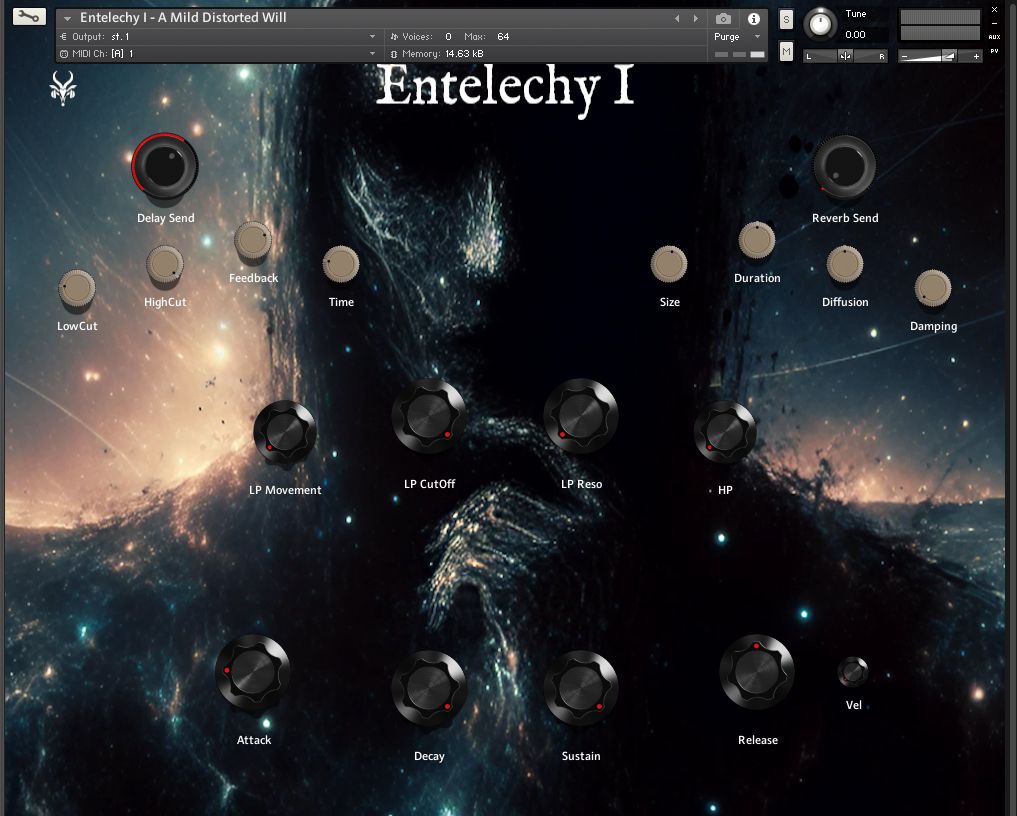Image resolution: width=1017 pixels, height=816 pixels.
Task: Click the pan center icon
Action: pos(845,56)
